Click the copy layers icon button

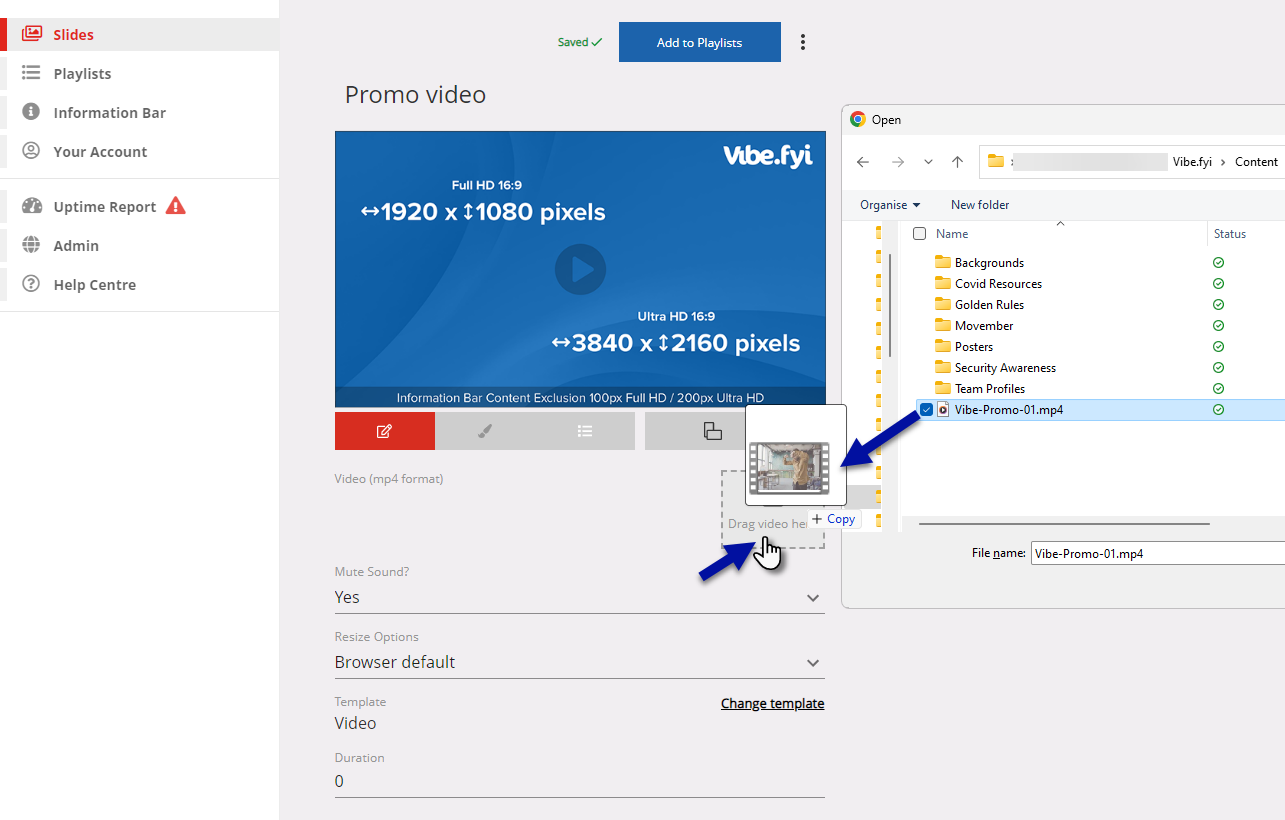[712, 431]
